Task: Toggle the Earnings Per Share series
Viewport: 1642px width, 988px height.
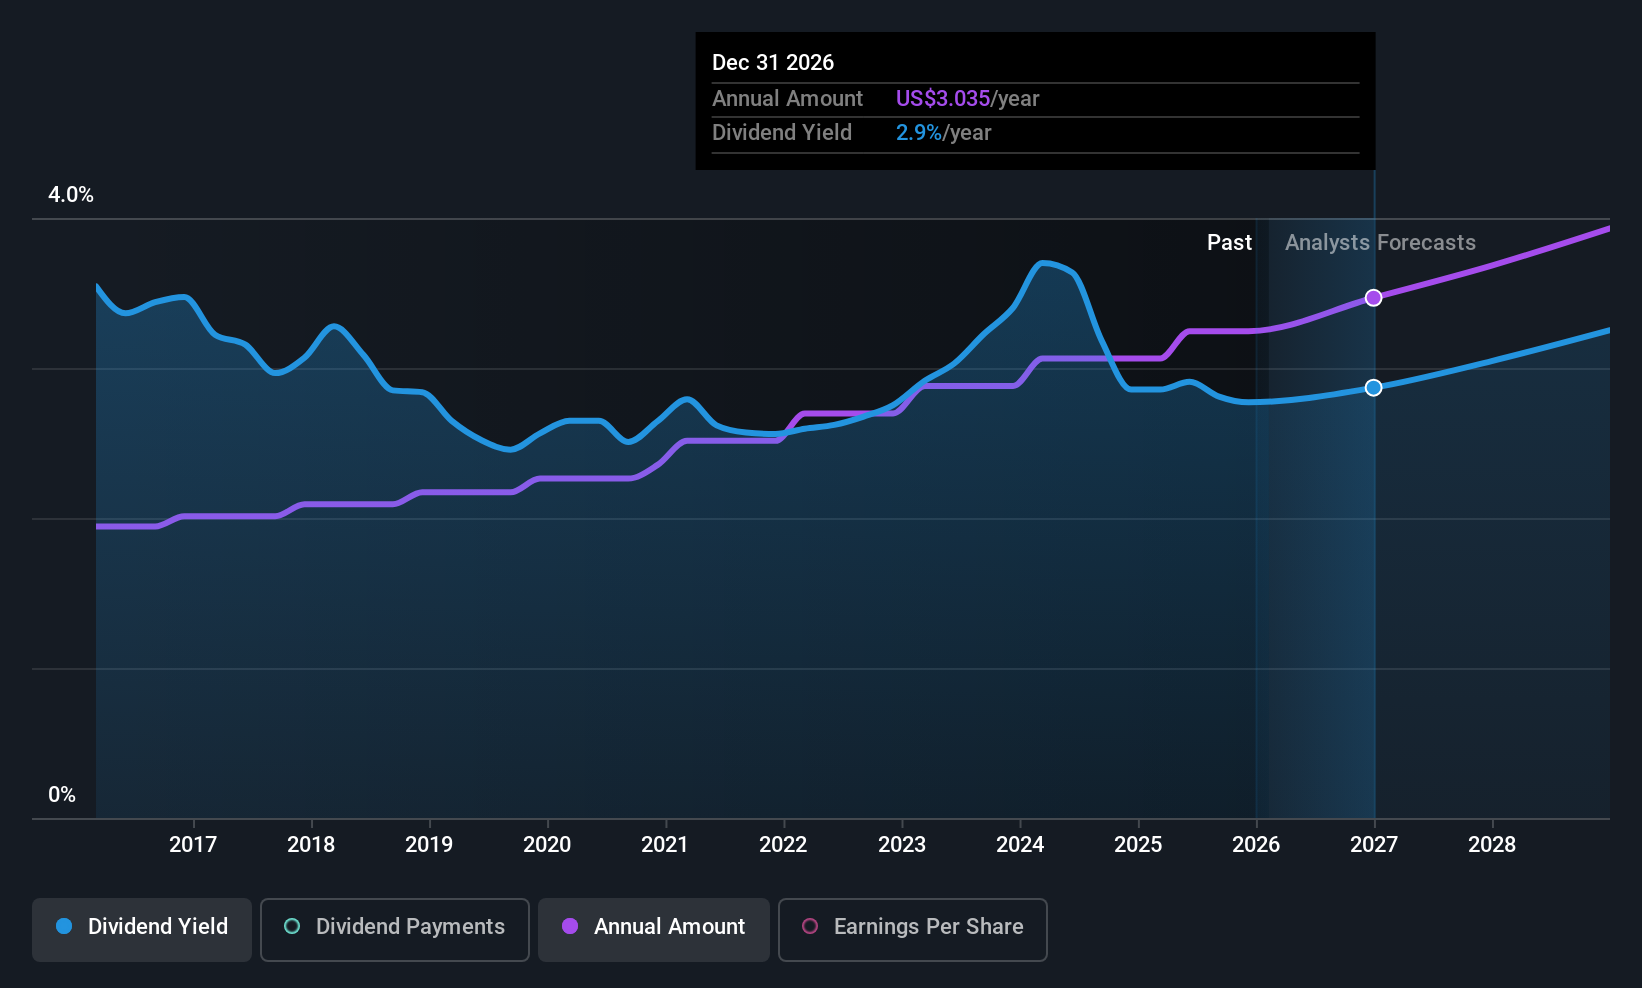Action: click(x=913, y=930)
